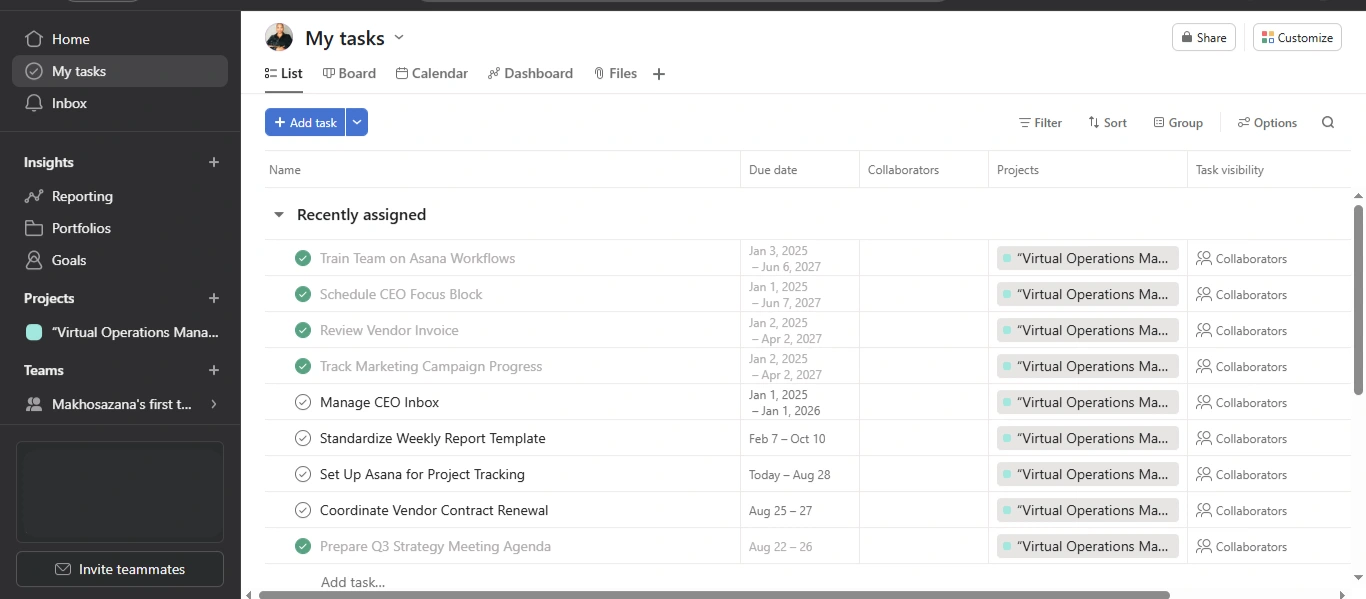Click the plus icon beside Projects
This screenshot has height=599, width=1366.
[214, 298]
